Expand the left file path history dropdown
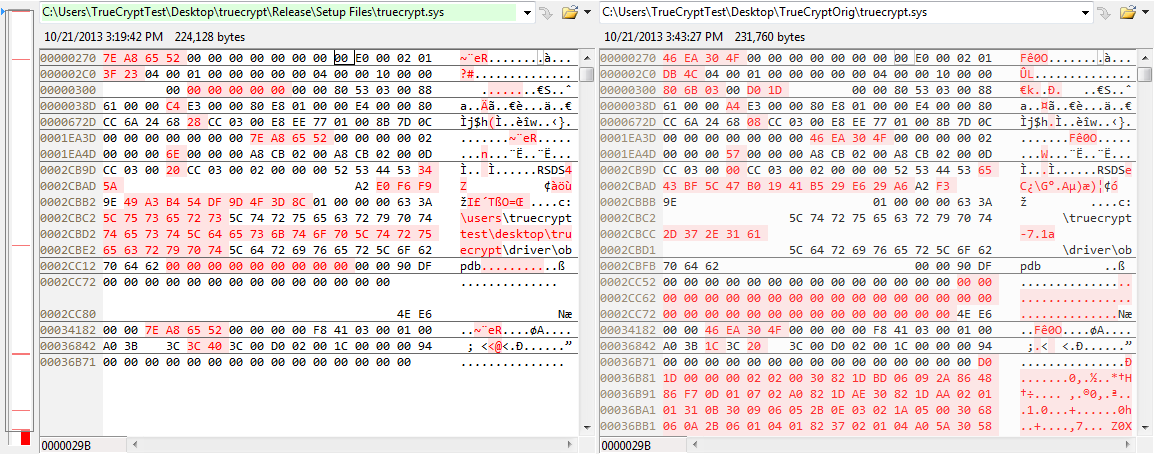Viewport: 1154px width, 454px height. point(527,13)
